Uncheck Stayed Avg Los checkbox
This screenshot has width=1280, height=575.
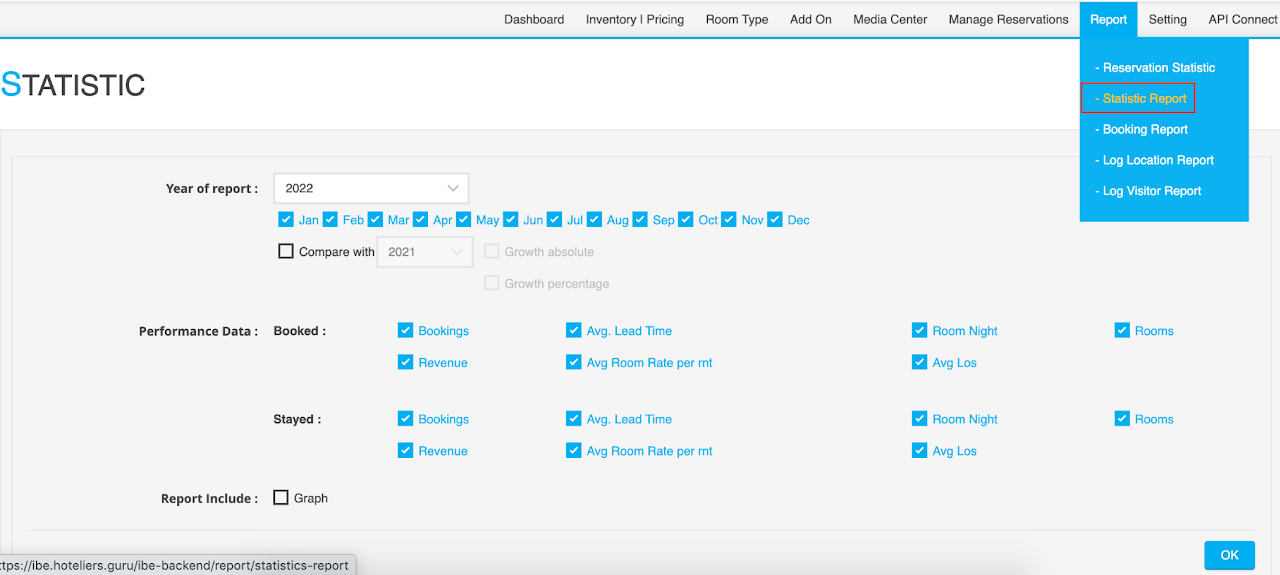920,451
